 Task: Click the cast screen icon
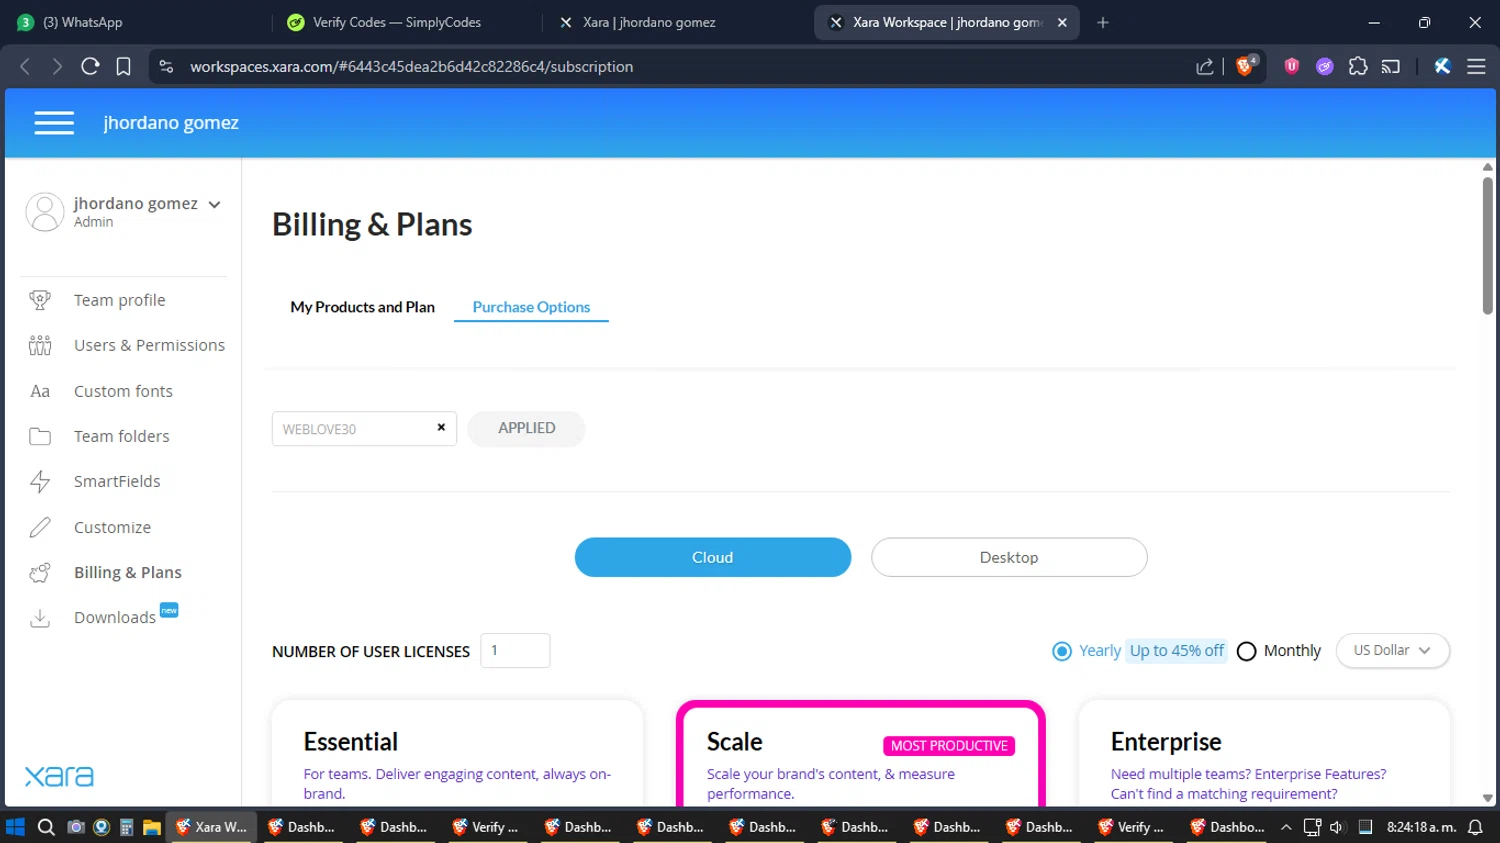coord(1391,66)
